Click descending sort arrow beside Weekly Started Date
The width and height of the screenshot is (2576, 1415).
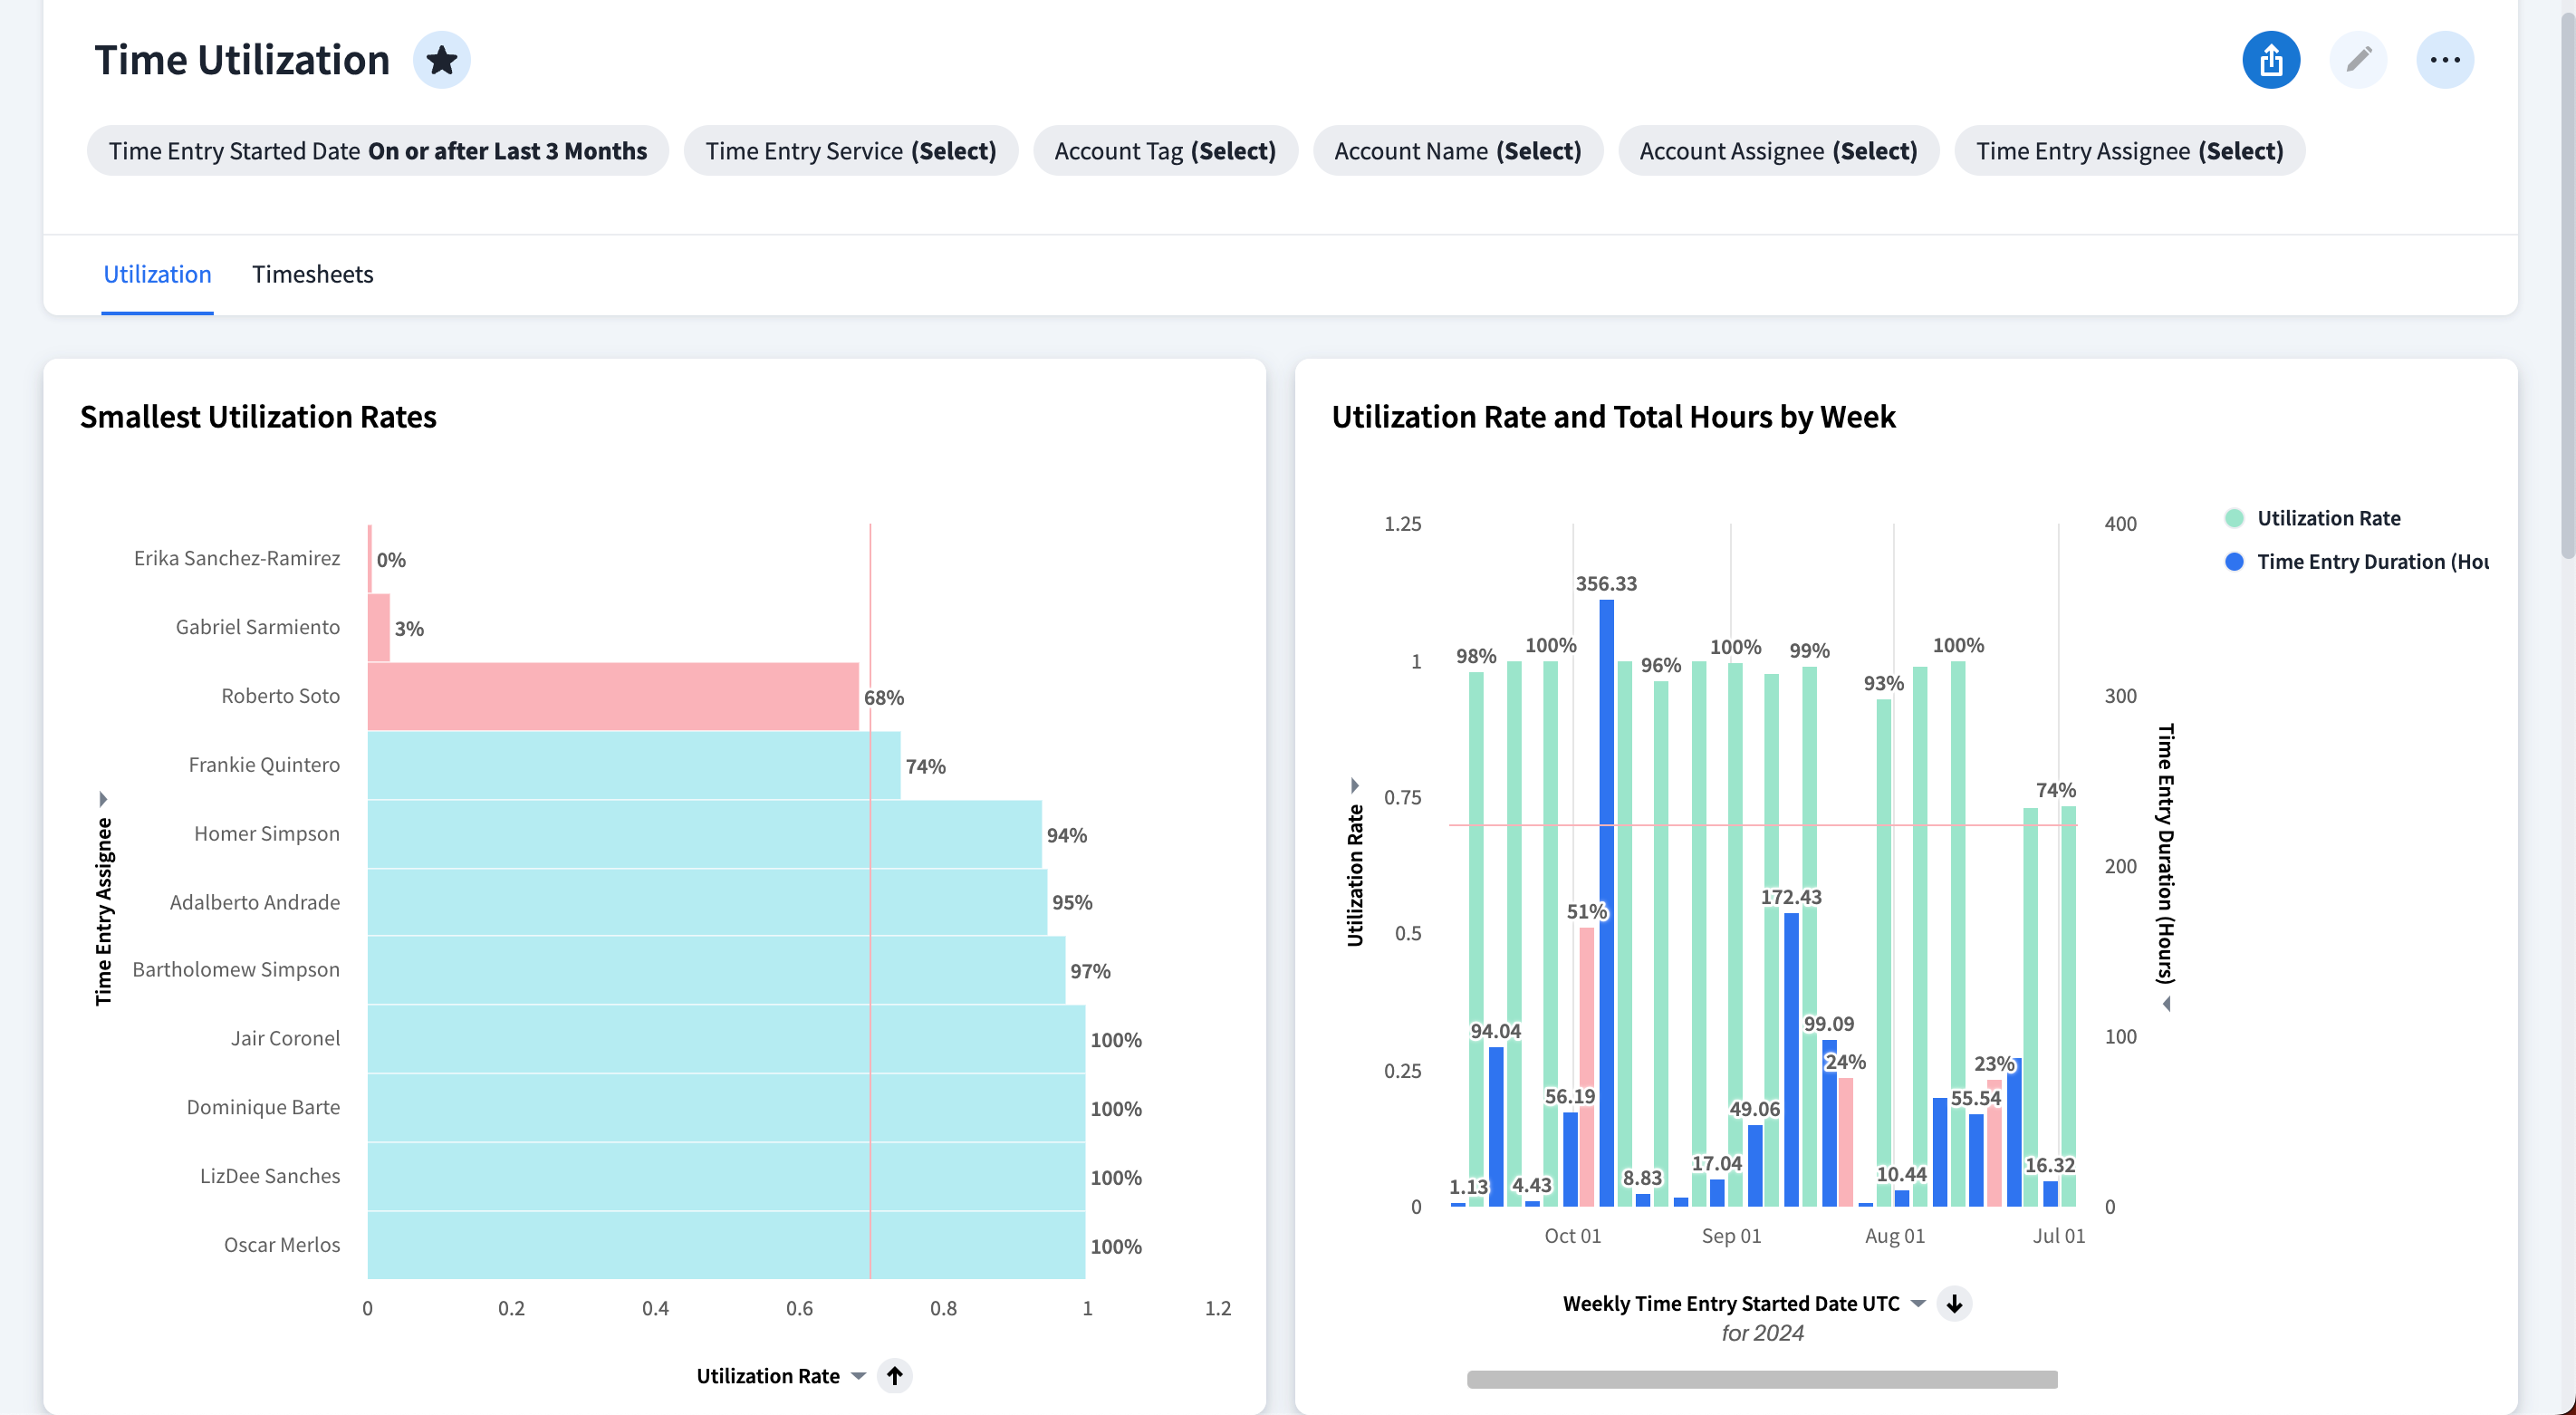click(x=1953, y=1303)
